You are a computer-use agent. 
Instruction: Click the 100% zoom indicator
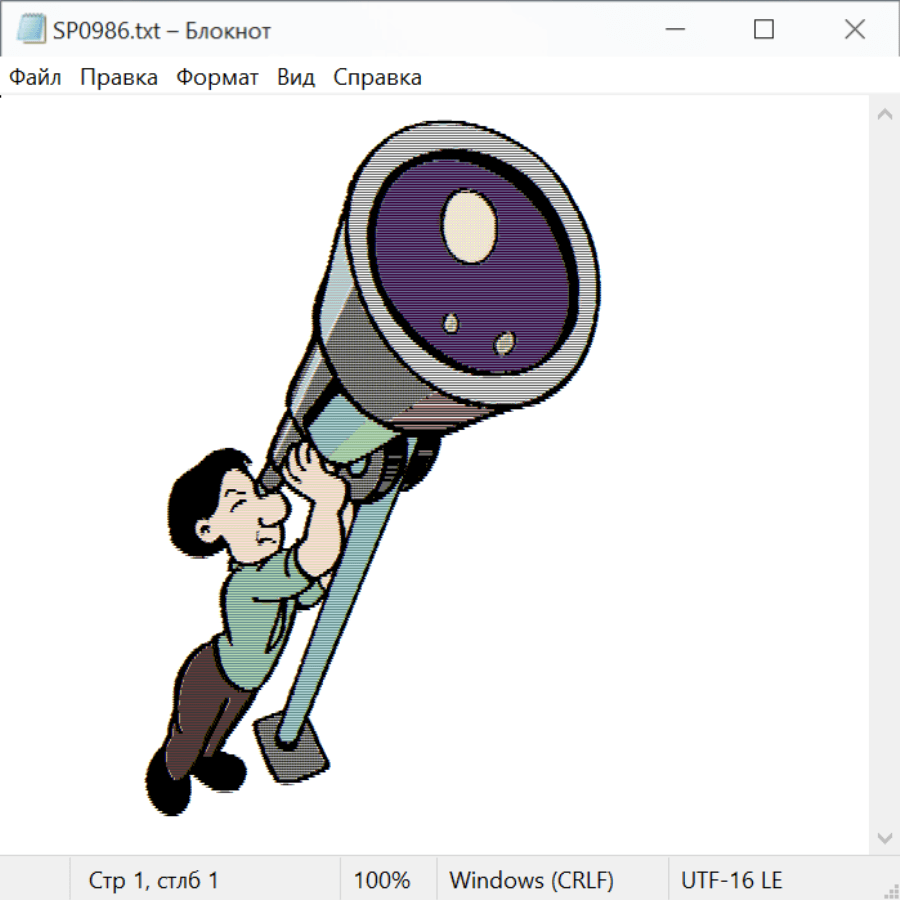click(382, 881)
